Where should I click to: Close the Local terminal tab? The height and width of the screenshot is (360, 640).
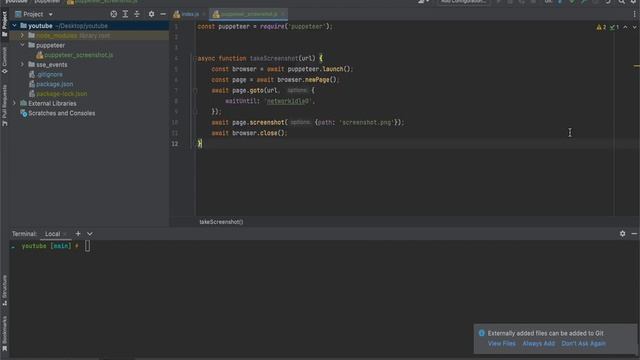click(x=65, y=234)
